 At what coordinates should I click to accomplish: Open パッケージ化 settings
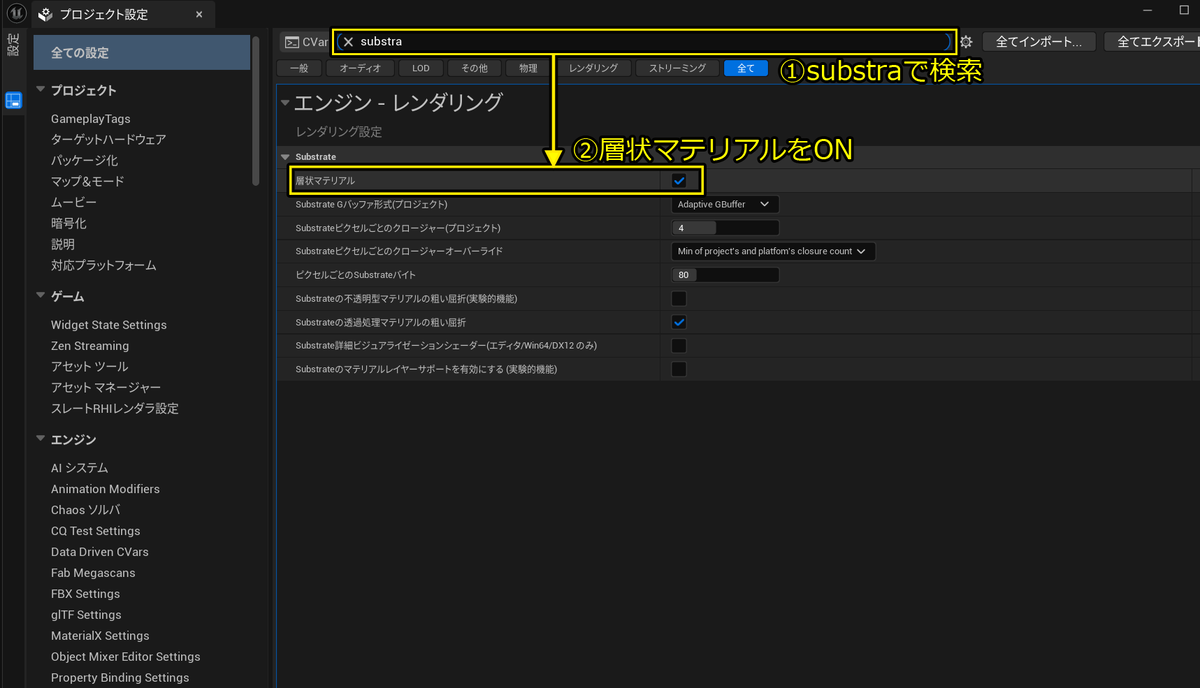[84, 161]
